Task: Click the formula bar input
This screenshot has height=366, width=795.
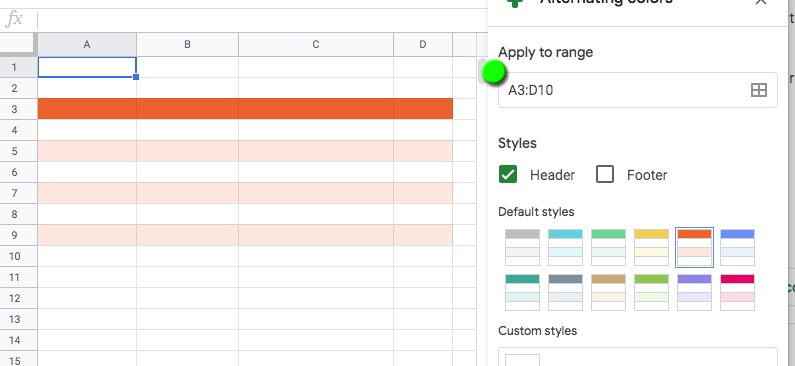Action: 262,19
